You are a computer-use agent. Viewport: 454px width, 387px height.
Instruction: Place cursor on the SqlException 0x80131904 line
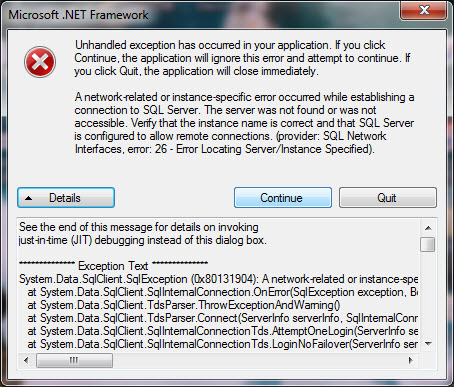pyautogui.click(x=218, y=279)
